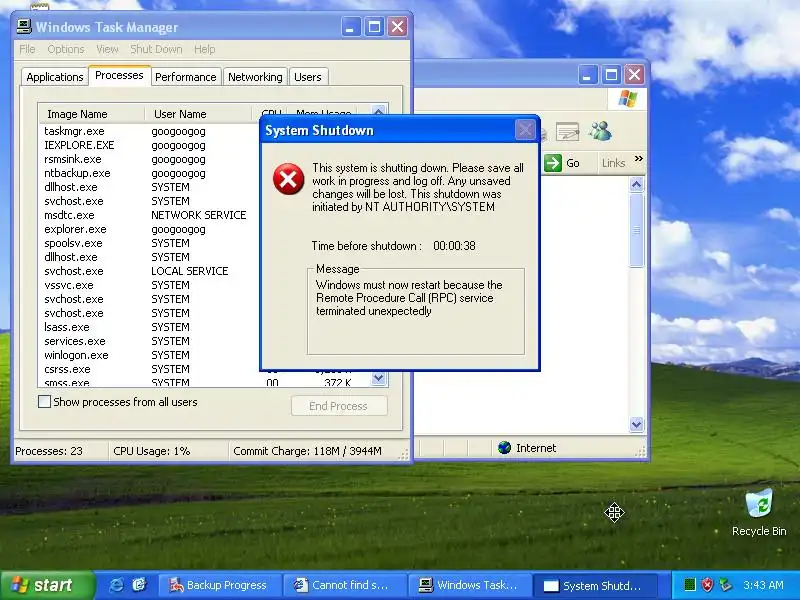Open the Shut Down menu in Task Manager
This screenshot has width=800, height=600.
point(156,49)
